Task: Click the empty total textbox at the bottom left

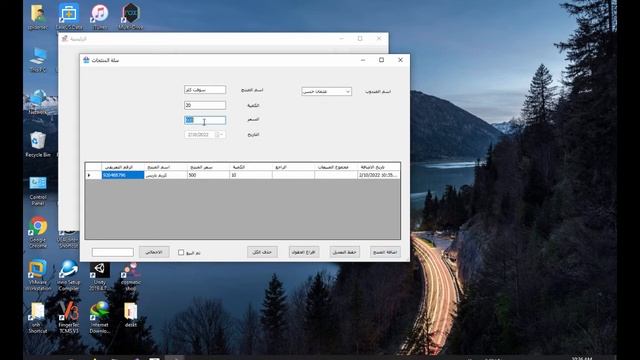Action: click(113, 252)
